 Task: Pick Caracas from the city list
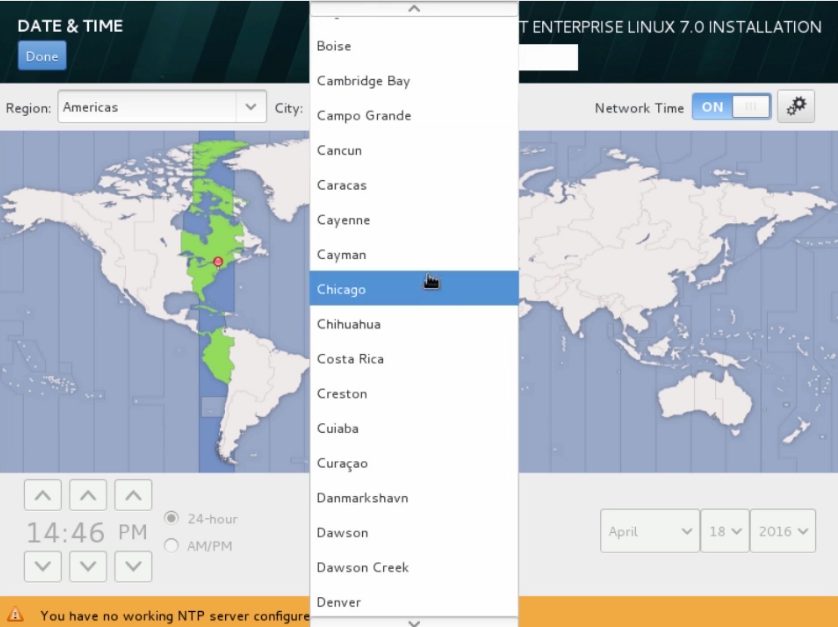(414, 185)
